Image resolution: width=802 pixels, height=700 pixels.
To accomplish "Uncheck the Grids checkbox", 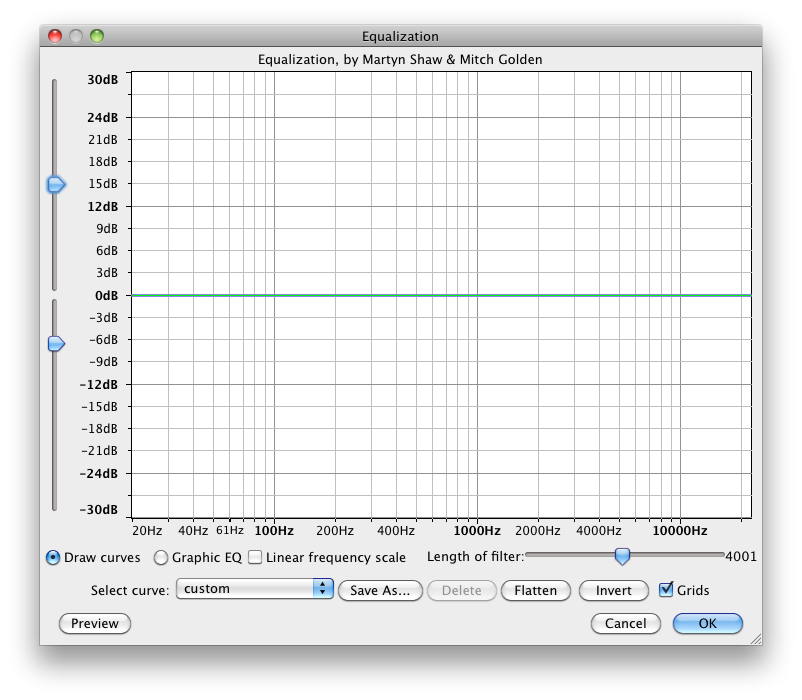I will coord(667,590).
